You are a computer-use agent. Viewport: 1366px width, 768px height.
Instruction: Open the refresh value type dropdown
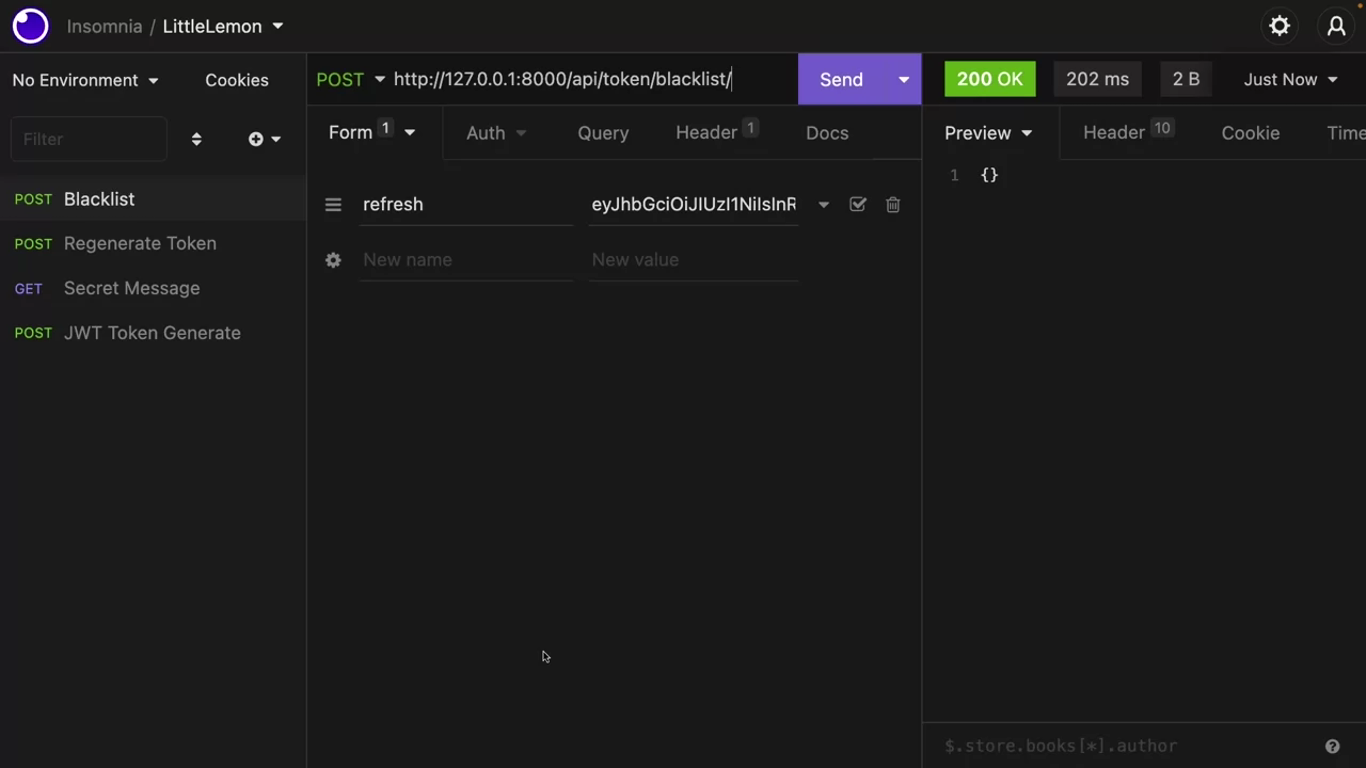[x=823, y=205]
